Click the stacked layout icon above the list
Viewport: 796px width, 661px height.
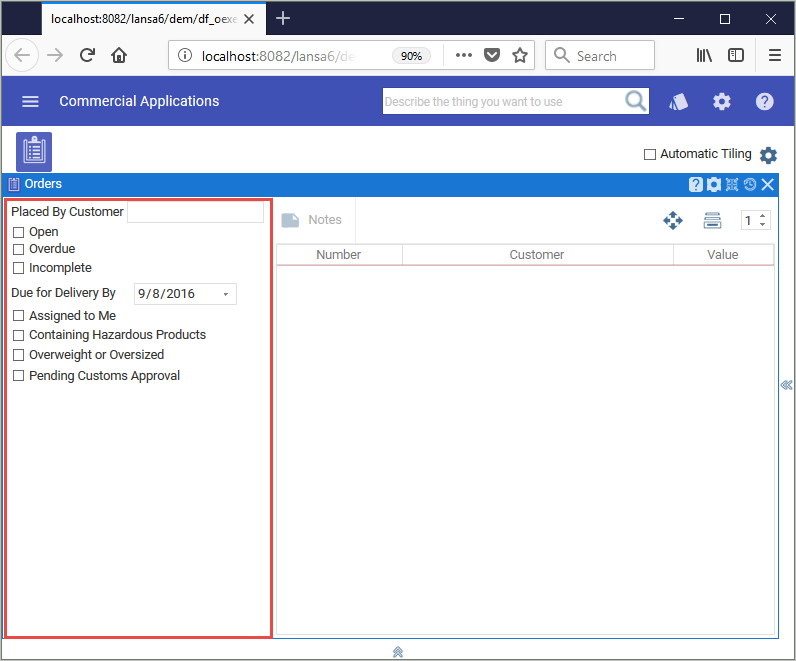[712, 220]
